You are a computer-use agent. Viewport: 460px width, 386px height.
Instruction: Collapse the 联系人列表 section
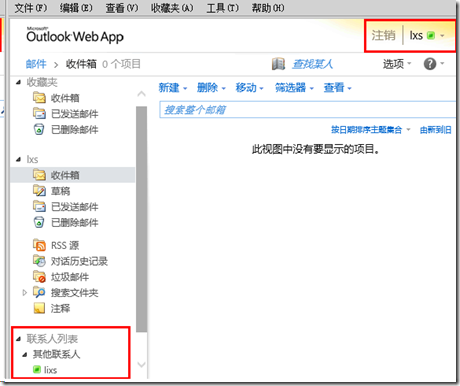pos(18,339)
